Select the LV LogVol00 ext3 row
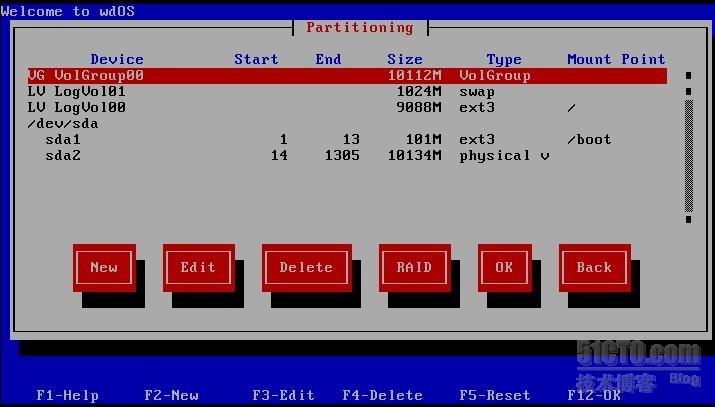Screen dimensions: 715x407 pos(347,108)
